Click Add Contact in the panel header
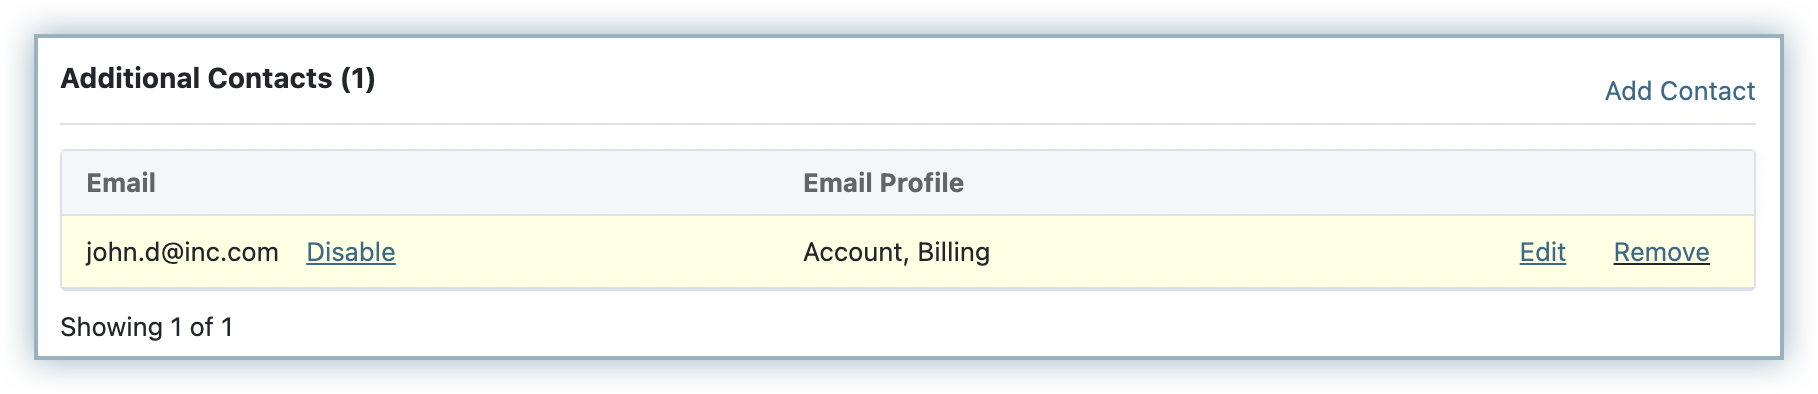This screenshot has height=394, width=1818. click(1679, 91)
